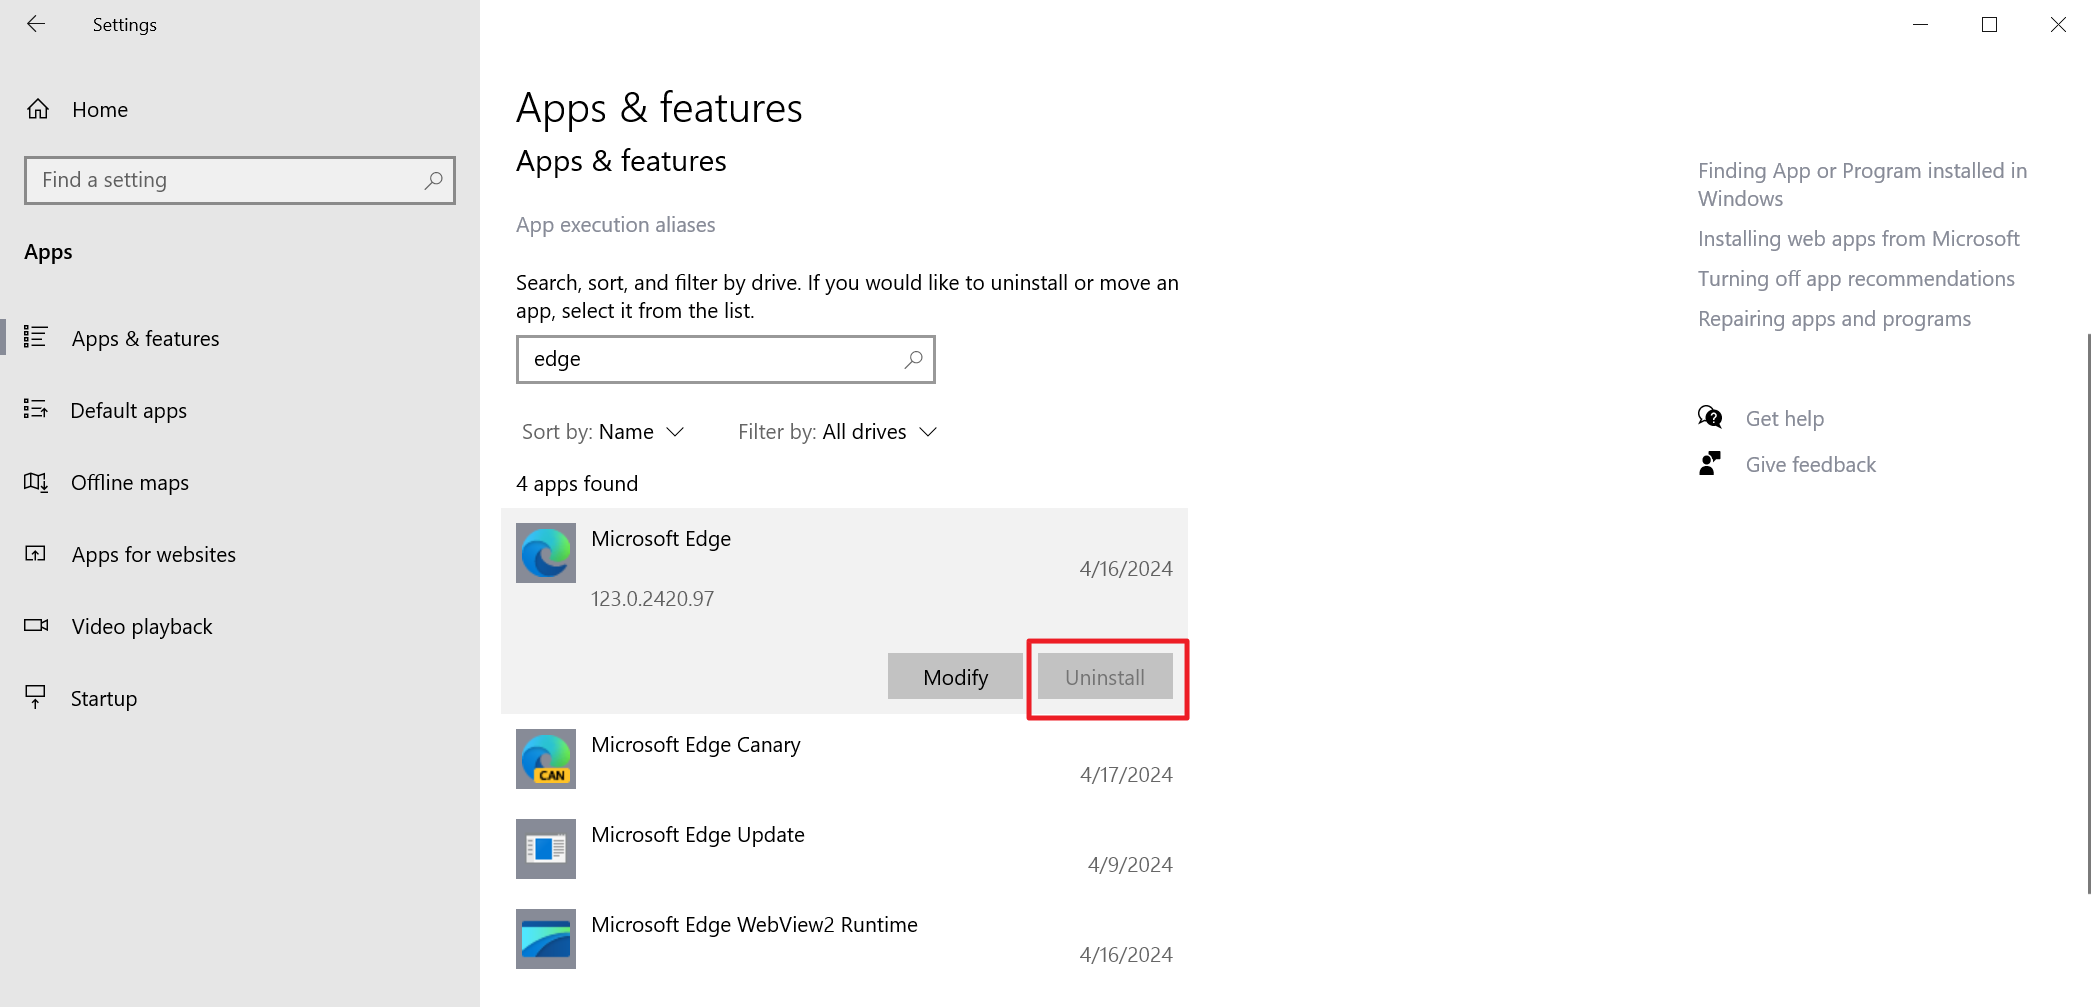Screen dimensions: 2094x1007
Task: Click the Edge WebView2 Runtime icon
Action: [546, 939]
